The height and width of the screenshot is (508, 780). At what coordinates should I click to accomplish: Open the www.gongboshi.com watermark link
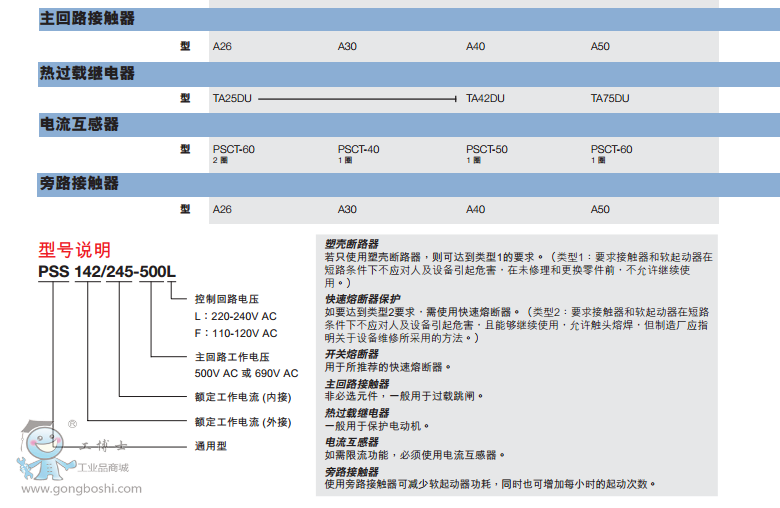point(81,488)
